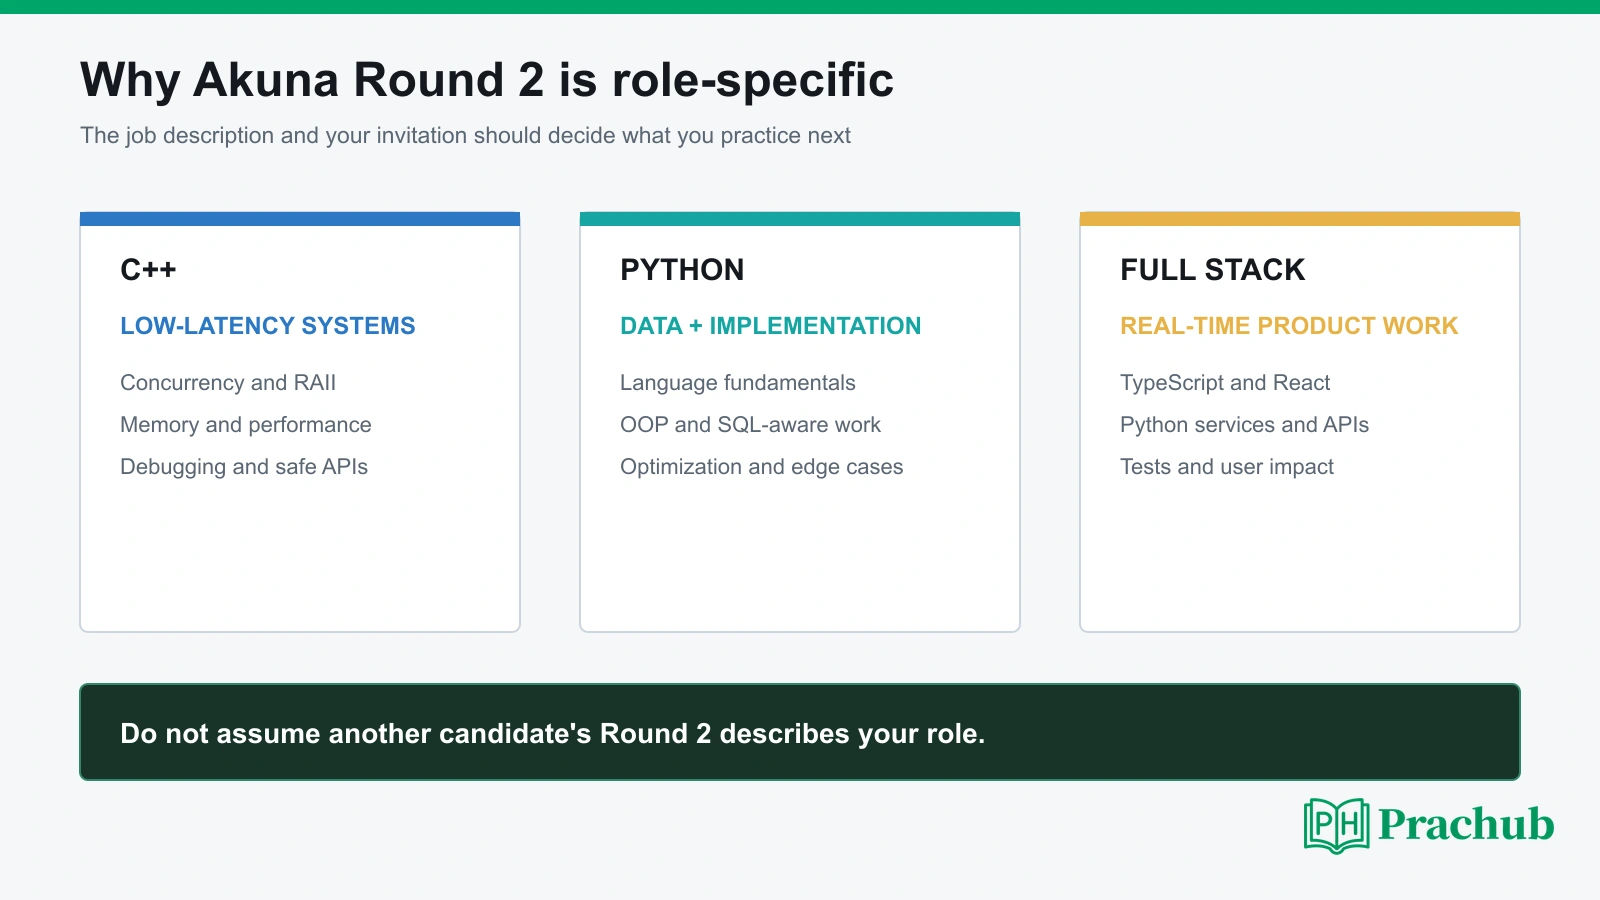Click the Prachub brand name text
1600x900 pixels.
pyautogui.click(x=1466, y=825)
